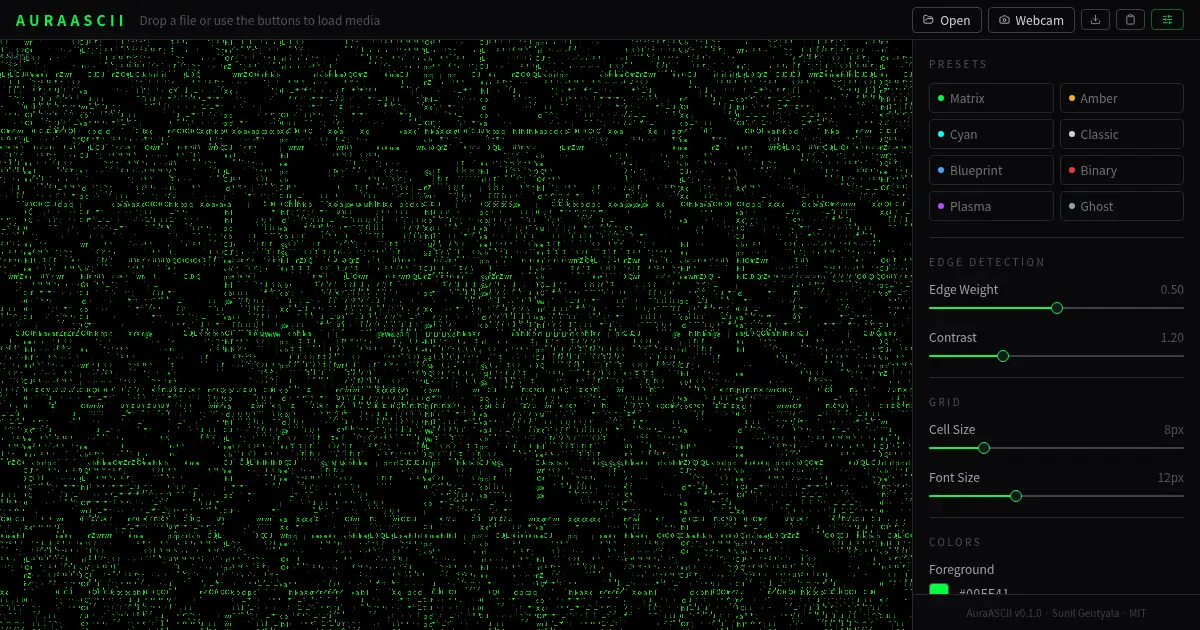1200x630 pixels.
Task: Click the GRID section heading
Action: click(x=945, y=402)
